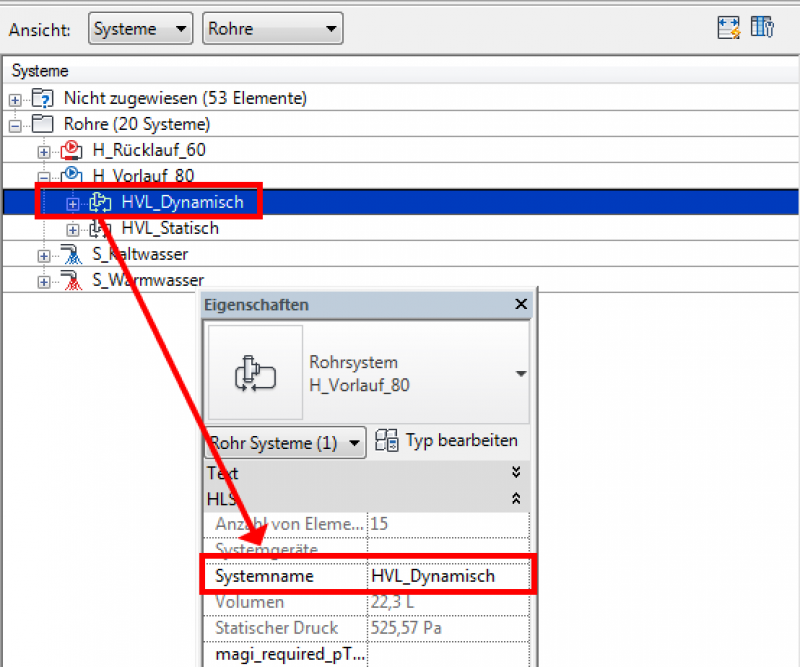Collapse the HLS properties section
800x667 pixels.
pos(516,497)
